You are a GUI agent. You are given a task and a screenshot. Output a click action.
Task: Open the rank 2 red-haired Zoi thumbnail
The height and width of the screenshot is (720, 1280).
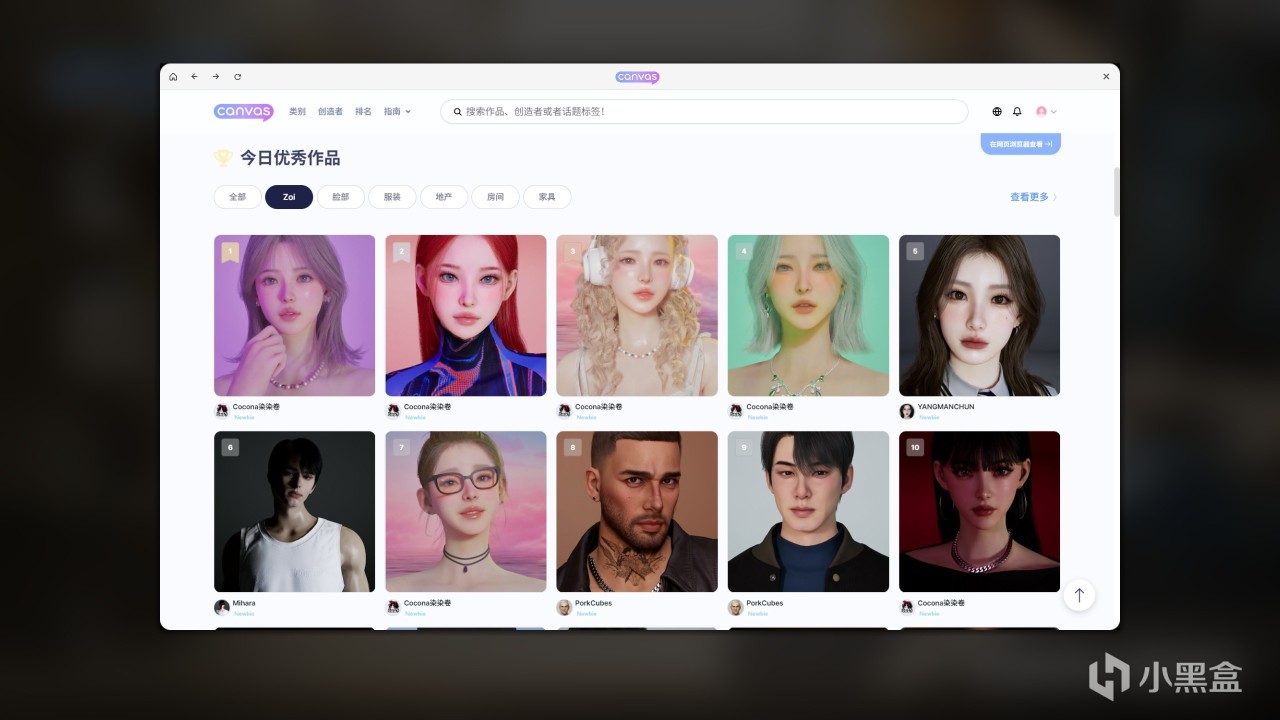click(x=466, y=315)
